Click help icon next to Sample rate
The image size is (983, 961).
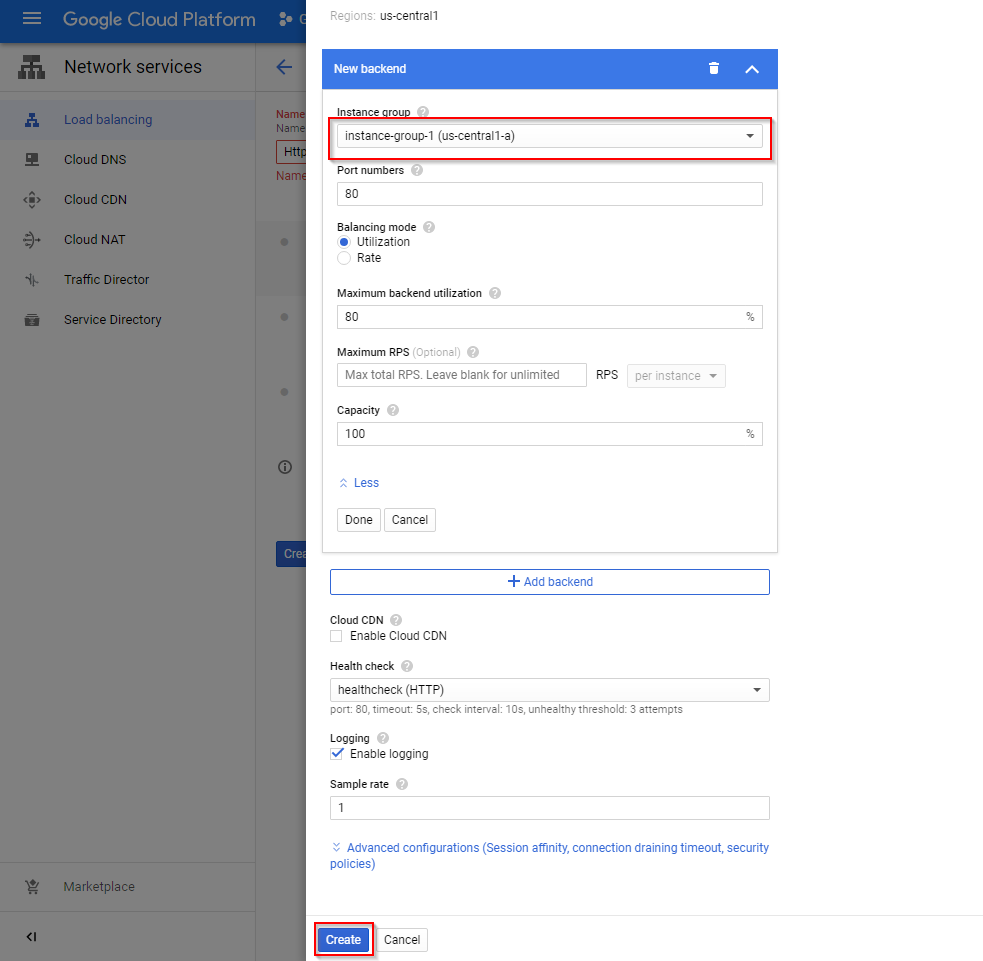pyautogui.click(x=402, y=785)
